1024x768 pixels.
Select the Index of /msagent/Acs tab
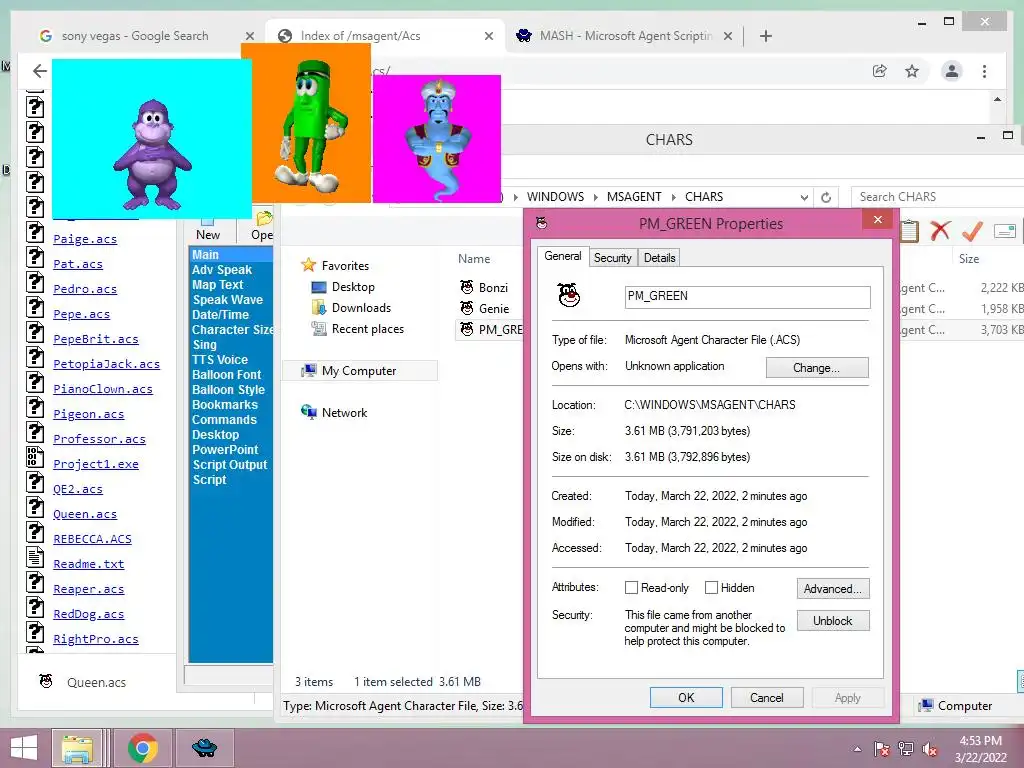pos(385,36)
